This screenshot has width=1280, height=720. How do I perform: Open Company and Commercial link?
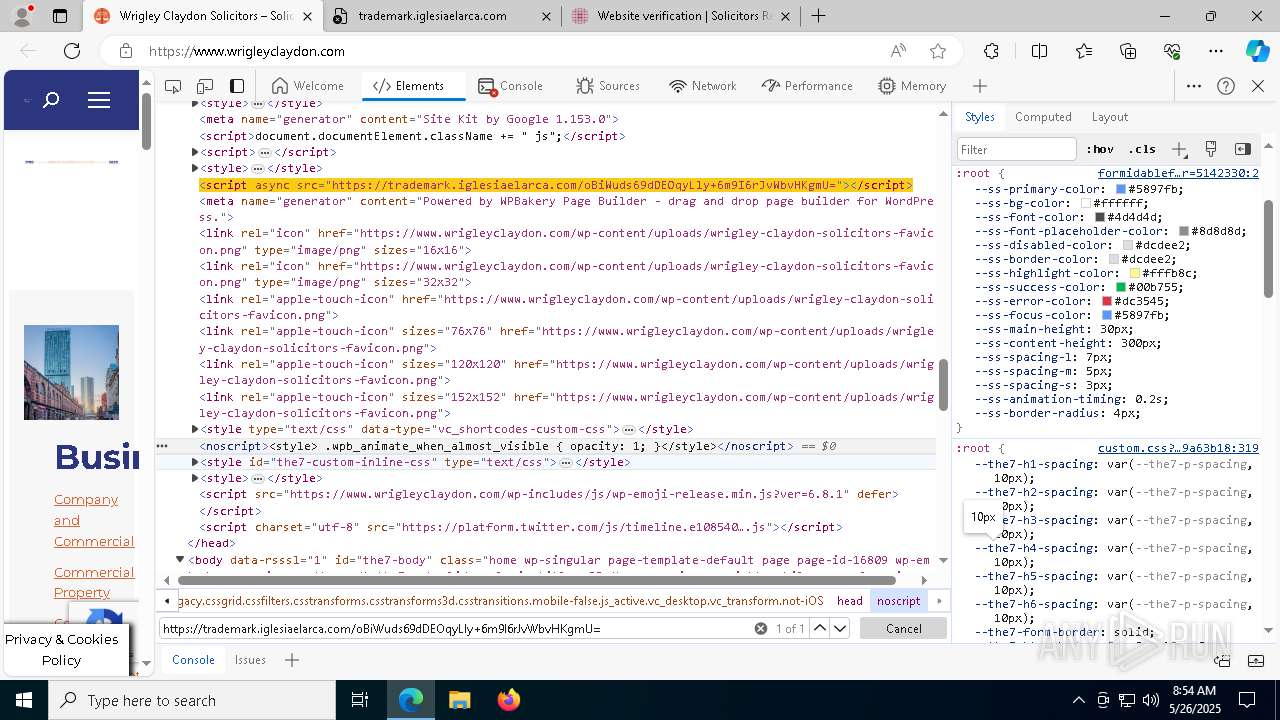[93, 520]
